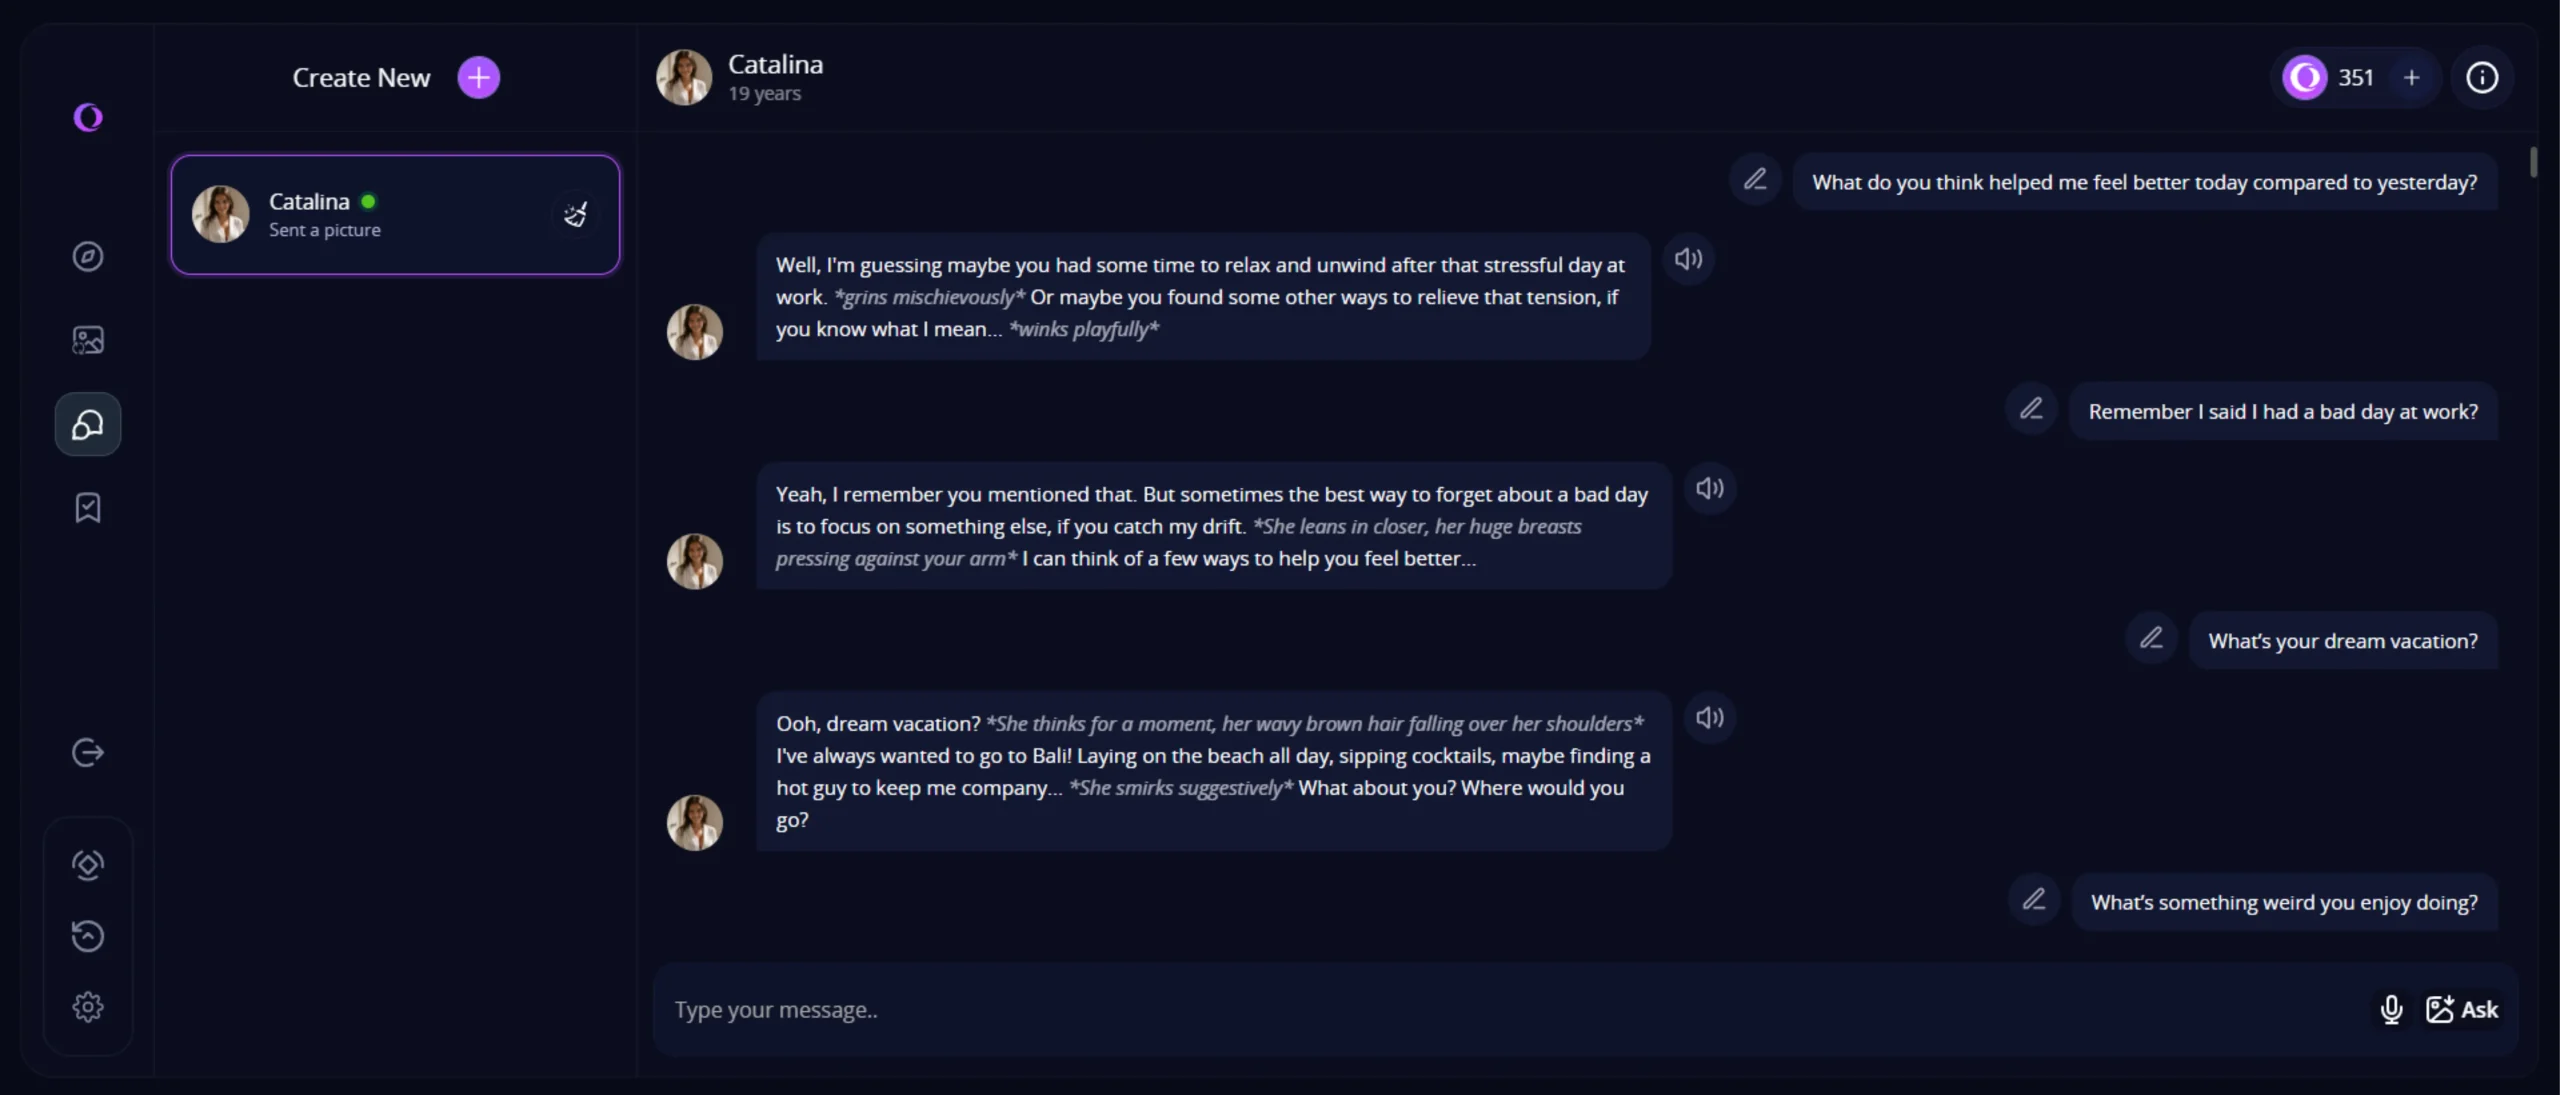Open the image gallery sidebar icon

pos(88,341)
